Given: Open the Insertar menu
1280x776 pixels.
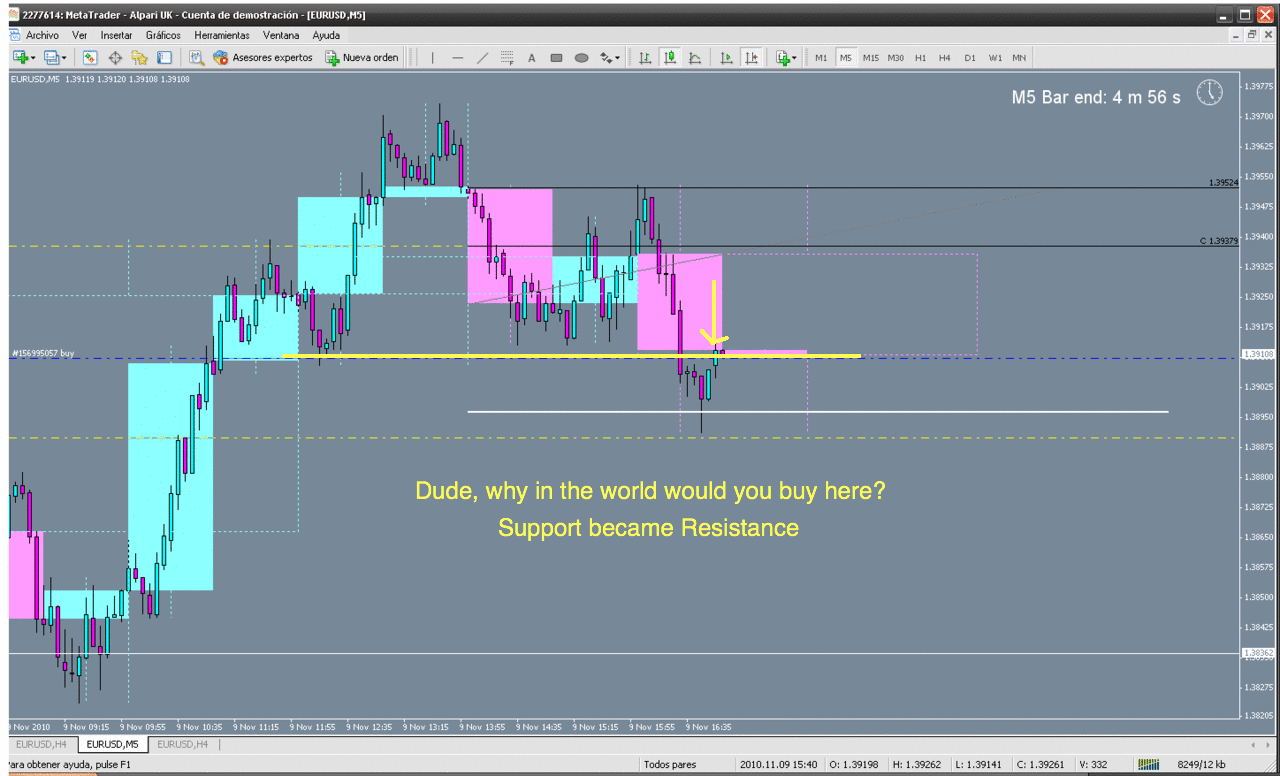Looking at the screenshot, I should point(117,35).
